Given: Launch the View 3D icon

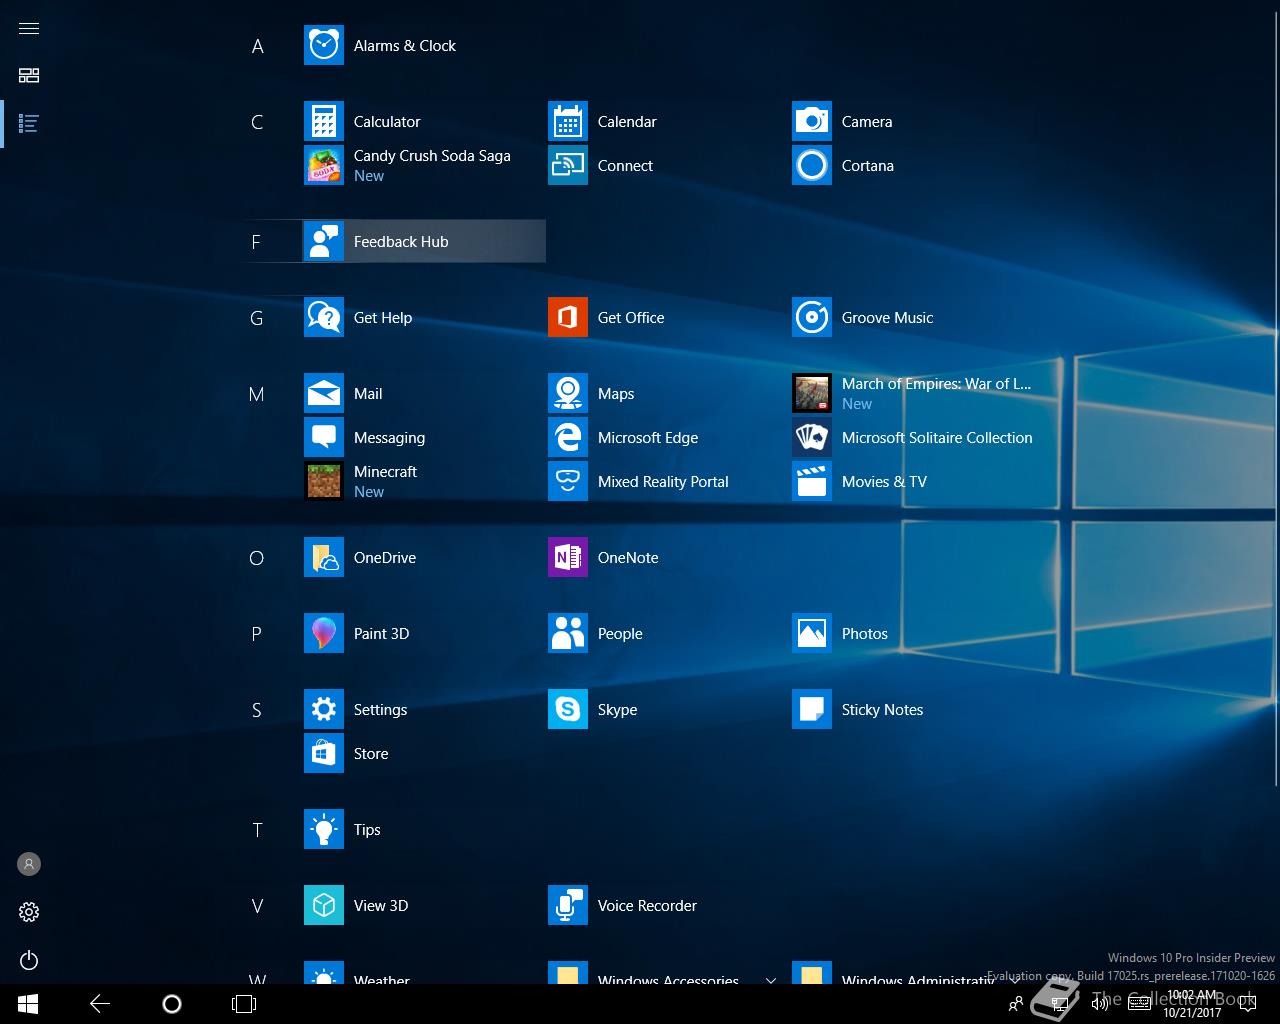Looking at the screenshot, I should (x=324, y=906).
